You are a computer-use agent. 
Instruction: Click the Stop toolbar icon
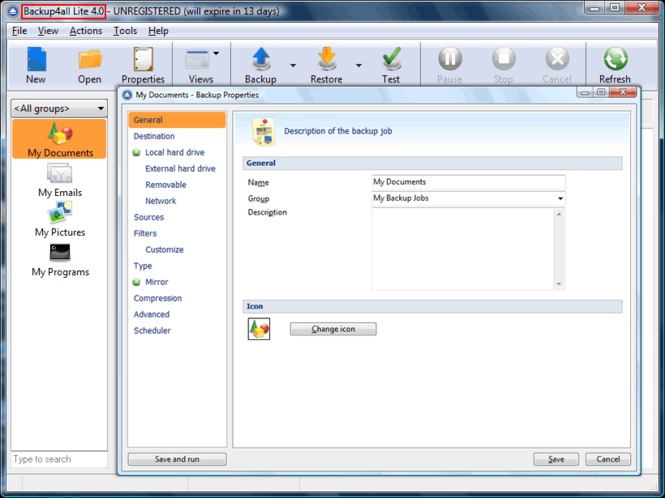coord(503,59)
